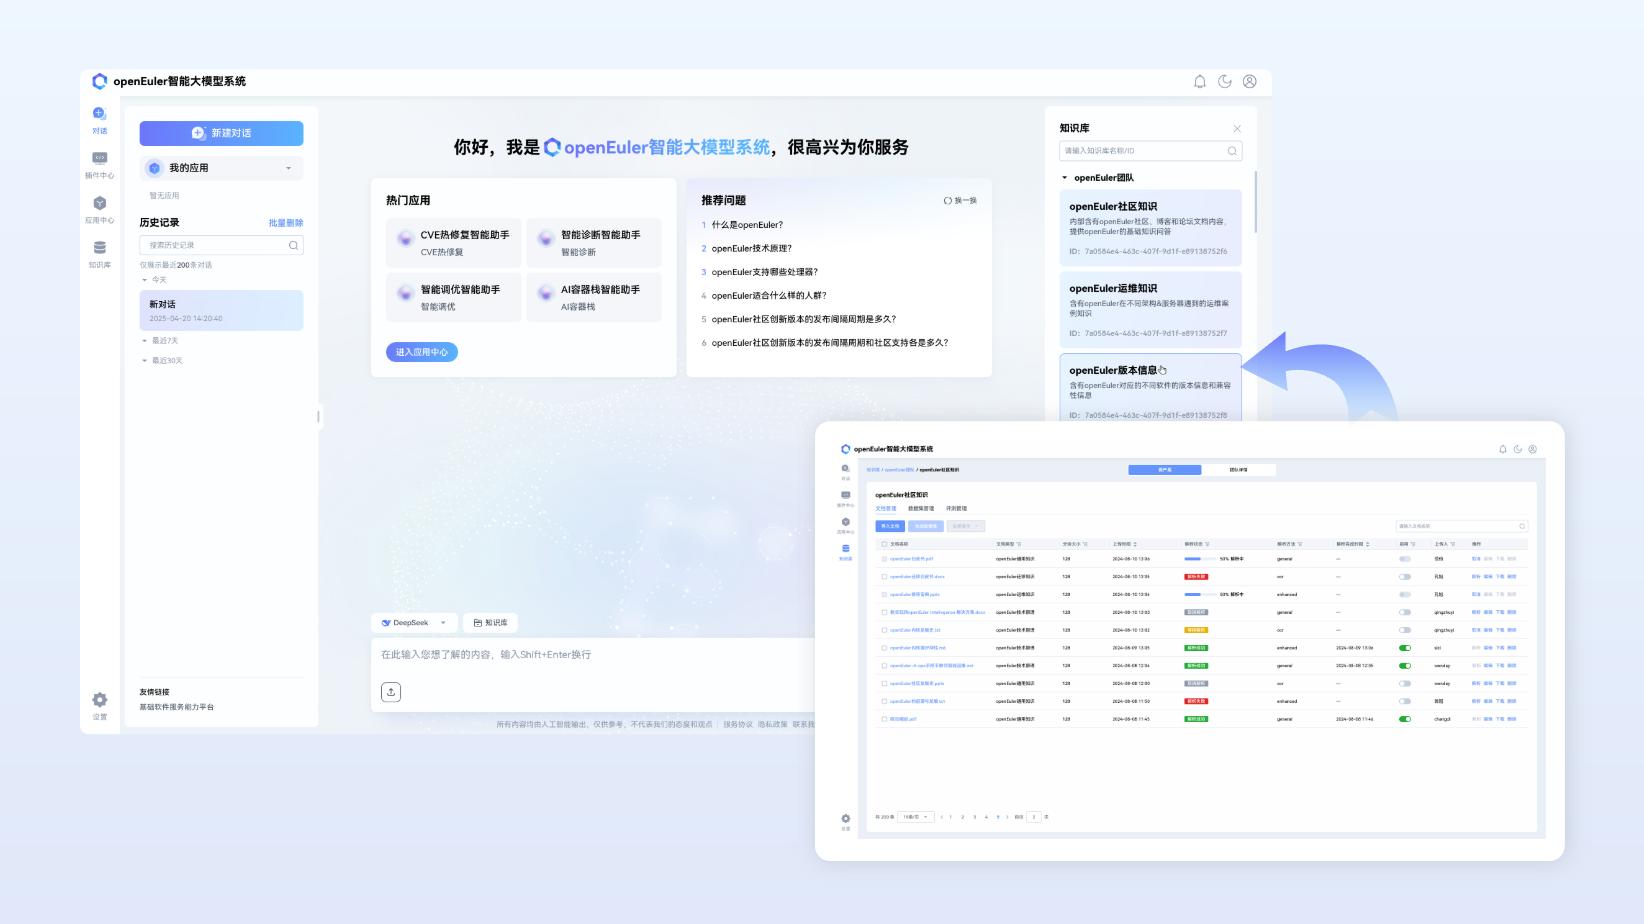1644x924 pixels.
Task: Open 知识库 database icon in main sidebar
Action: [99, 247]
